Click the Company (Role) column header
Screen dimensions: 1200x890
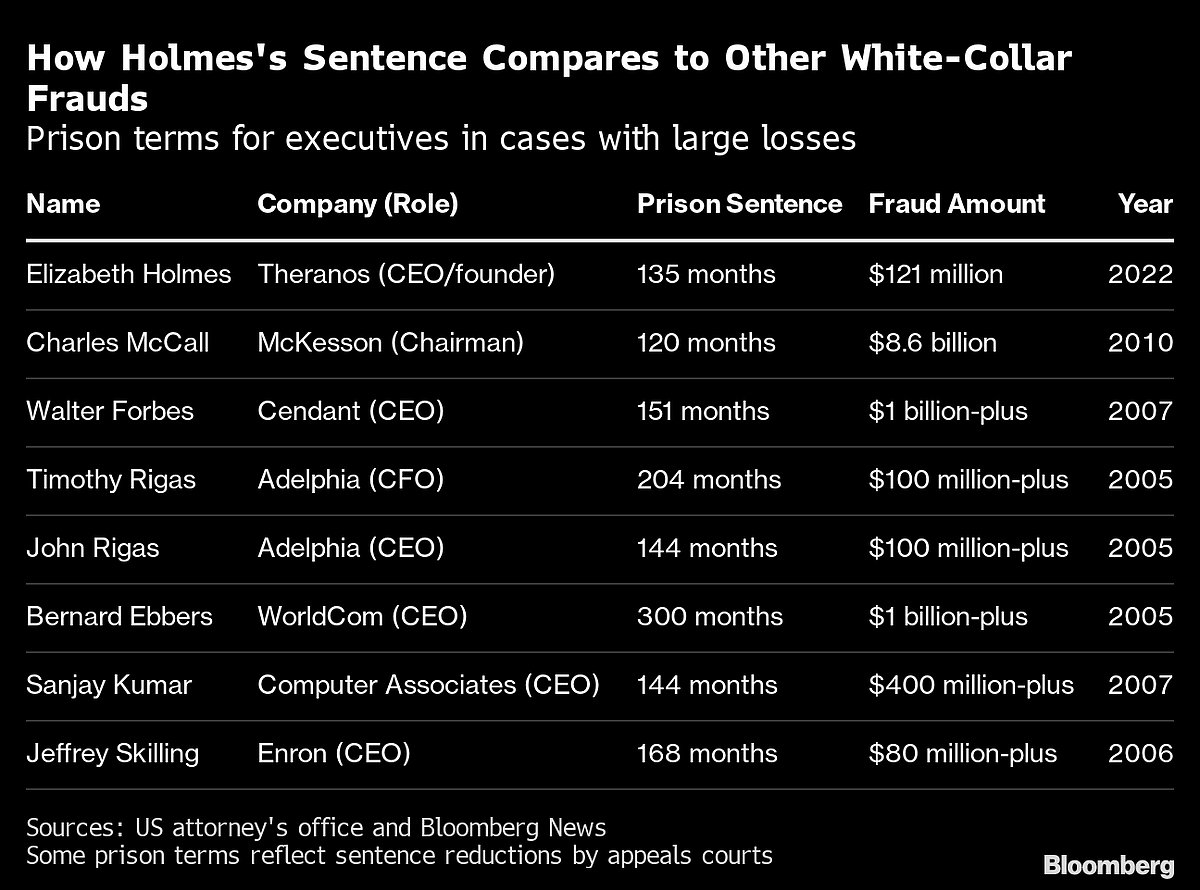tap(357, 204)
